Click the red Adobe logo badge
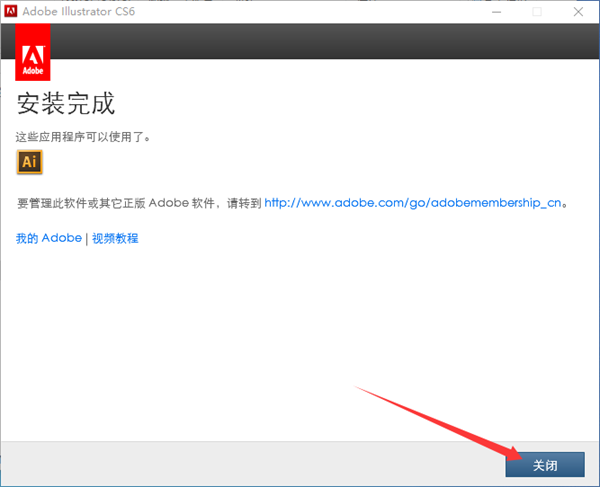This screenshot has width=600, height=487. pos(33,52)
